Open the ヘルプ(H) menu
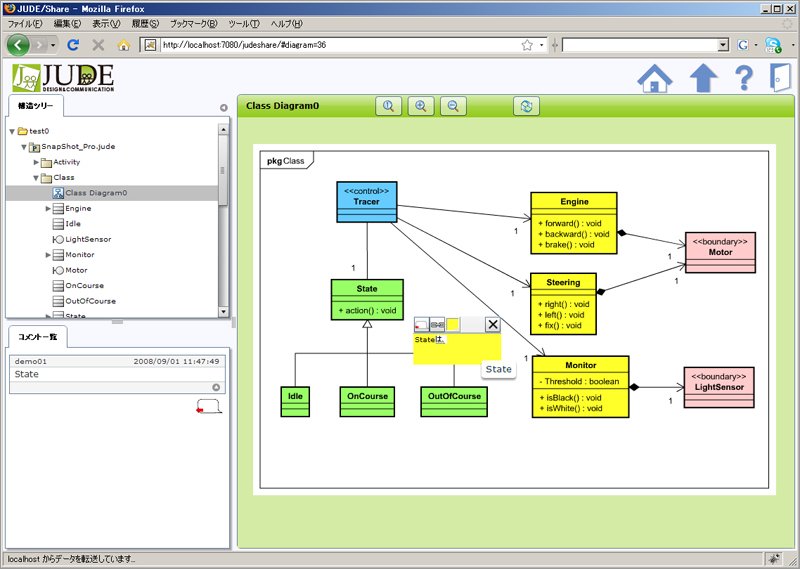 [x=287, y=23]
